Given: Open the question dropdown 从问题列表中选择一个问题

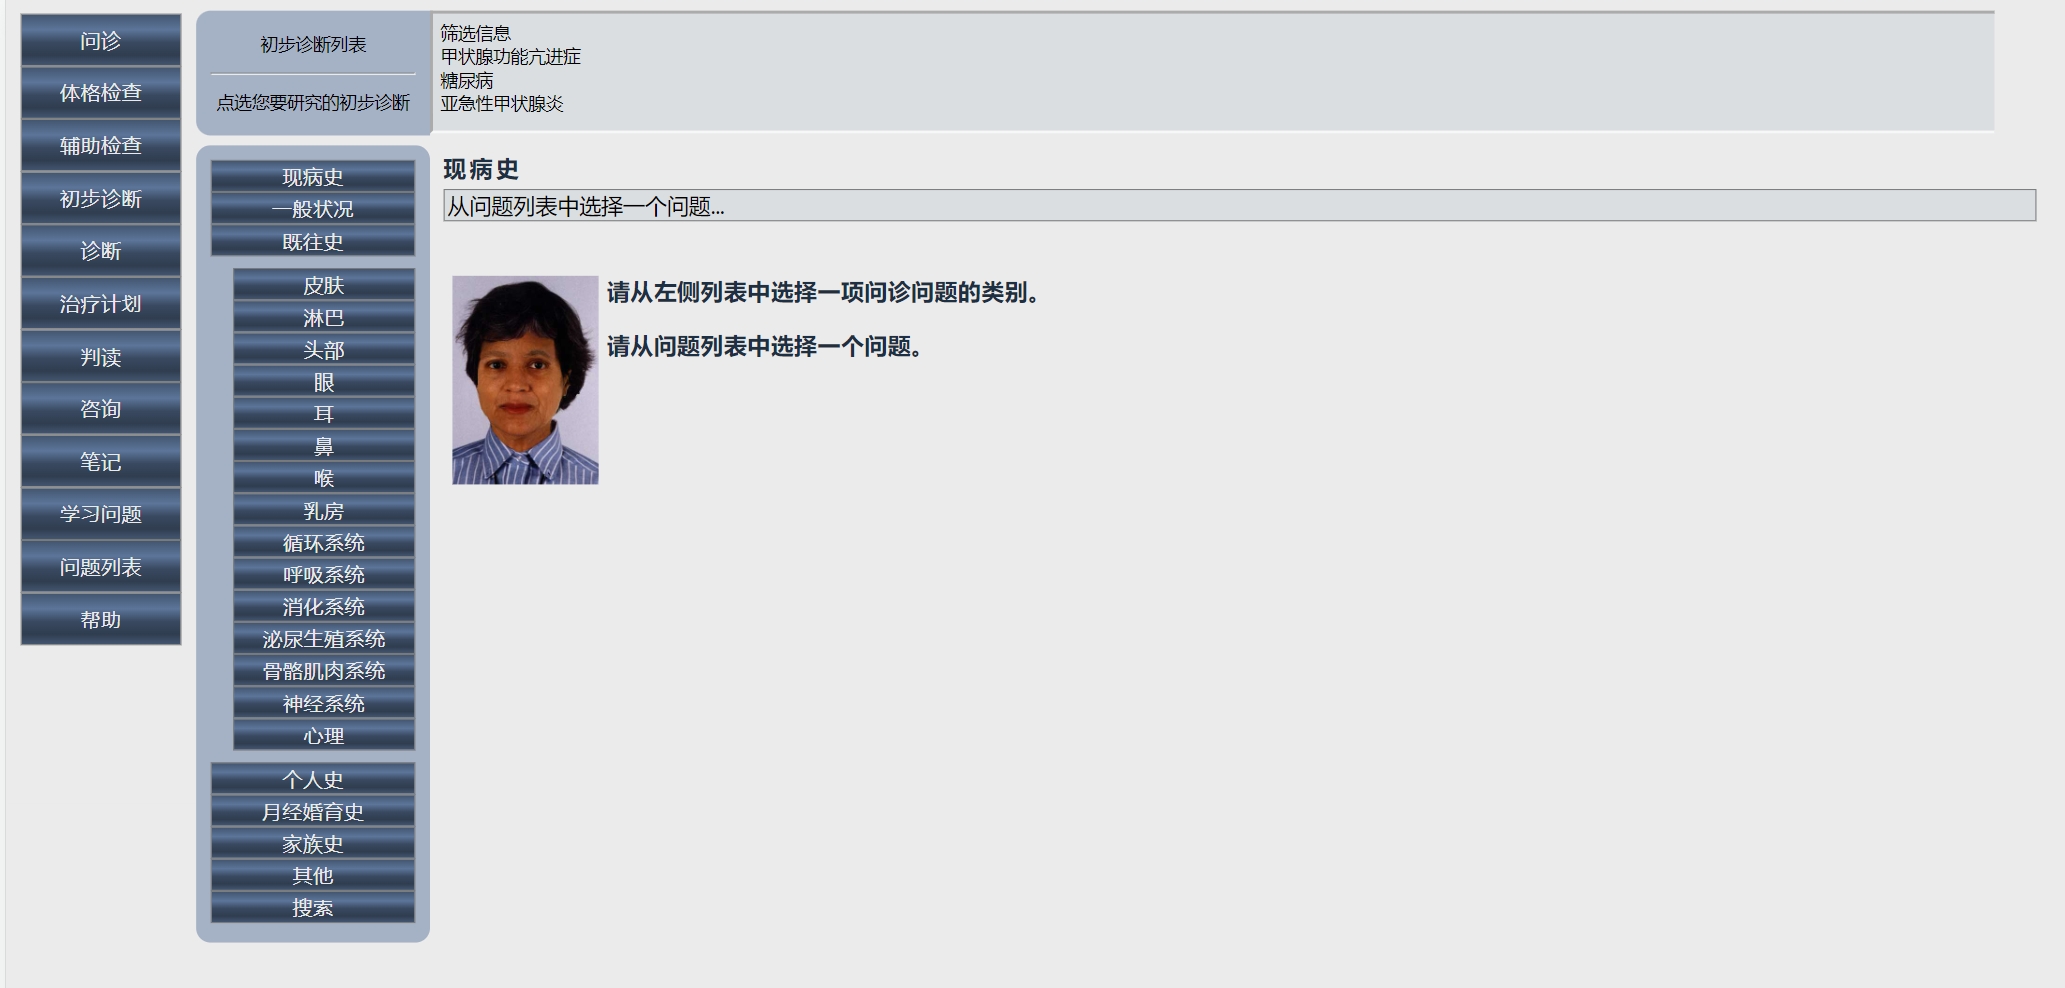Looking at the screenshot, I should 1239,206.
